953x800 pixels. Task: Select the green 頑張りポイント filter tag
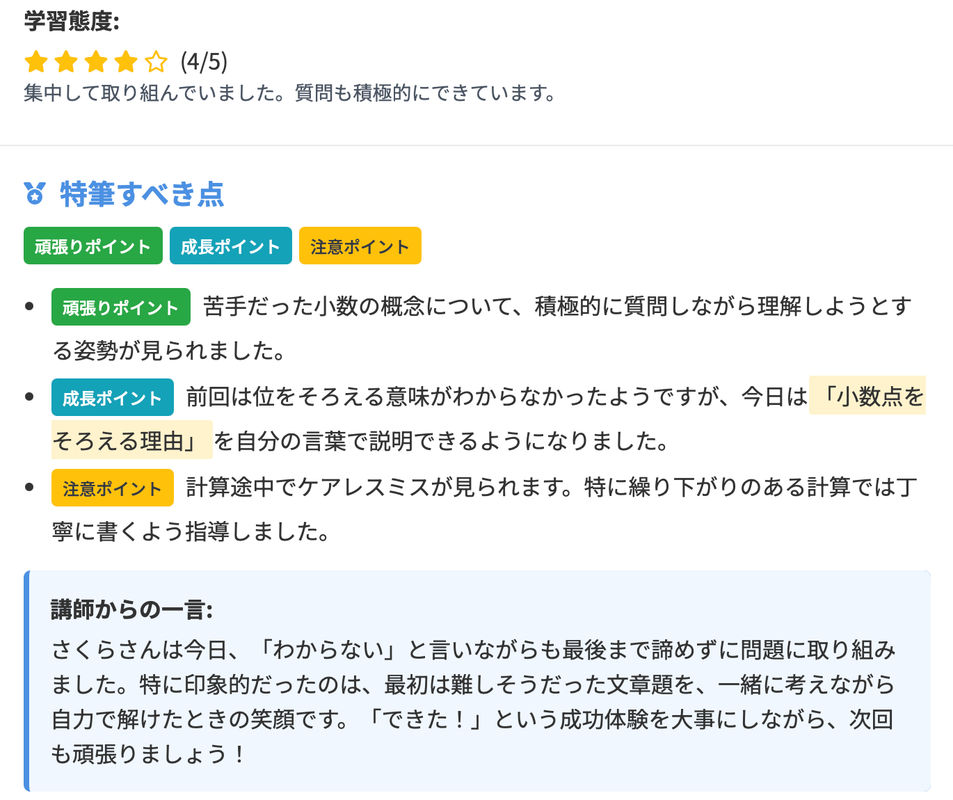(x=93, y=246)
